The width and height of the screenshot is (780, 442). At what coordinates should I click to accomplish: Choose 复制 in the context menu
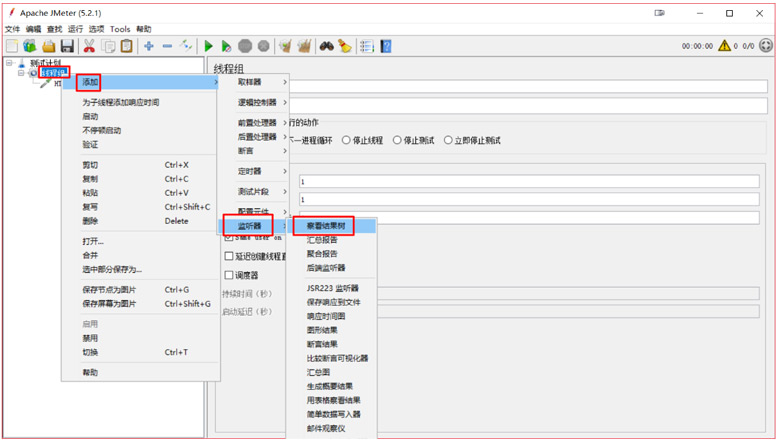141,179
